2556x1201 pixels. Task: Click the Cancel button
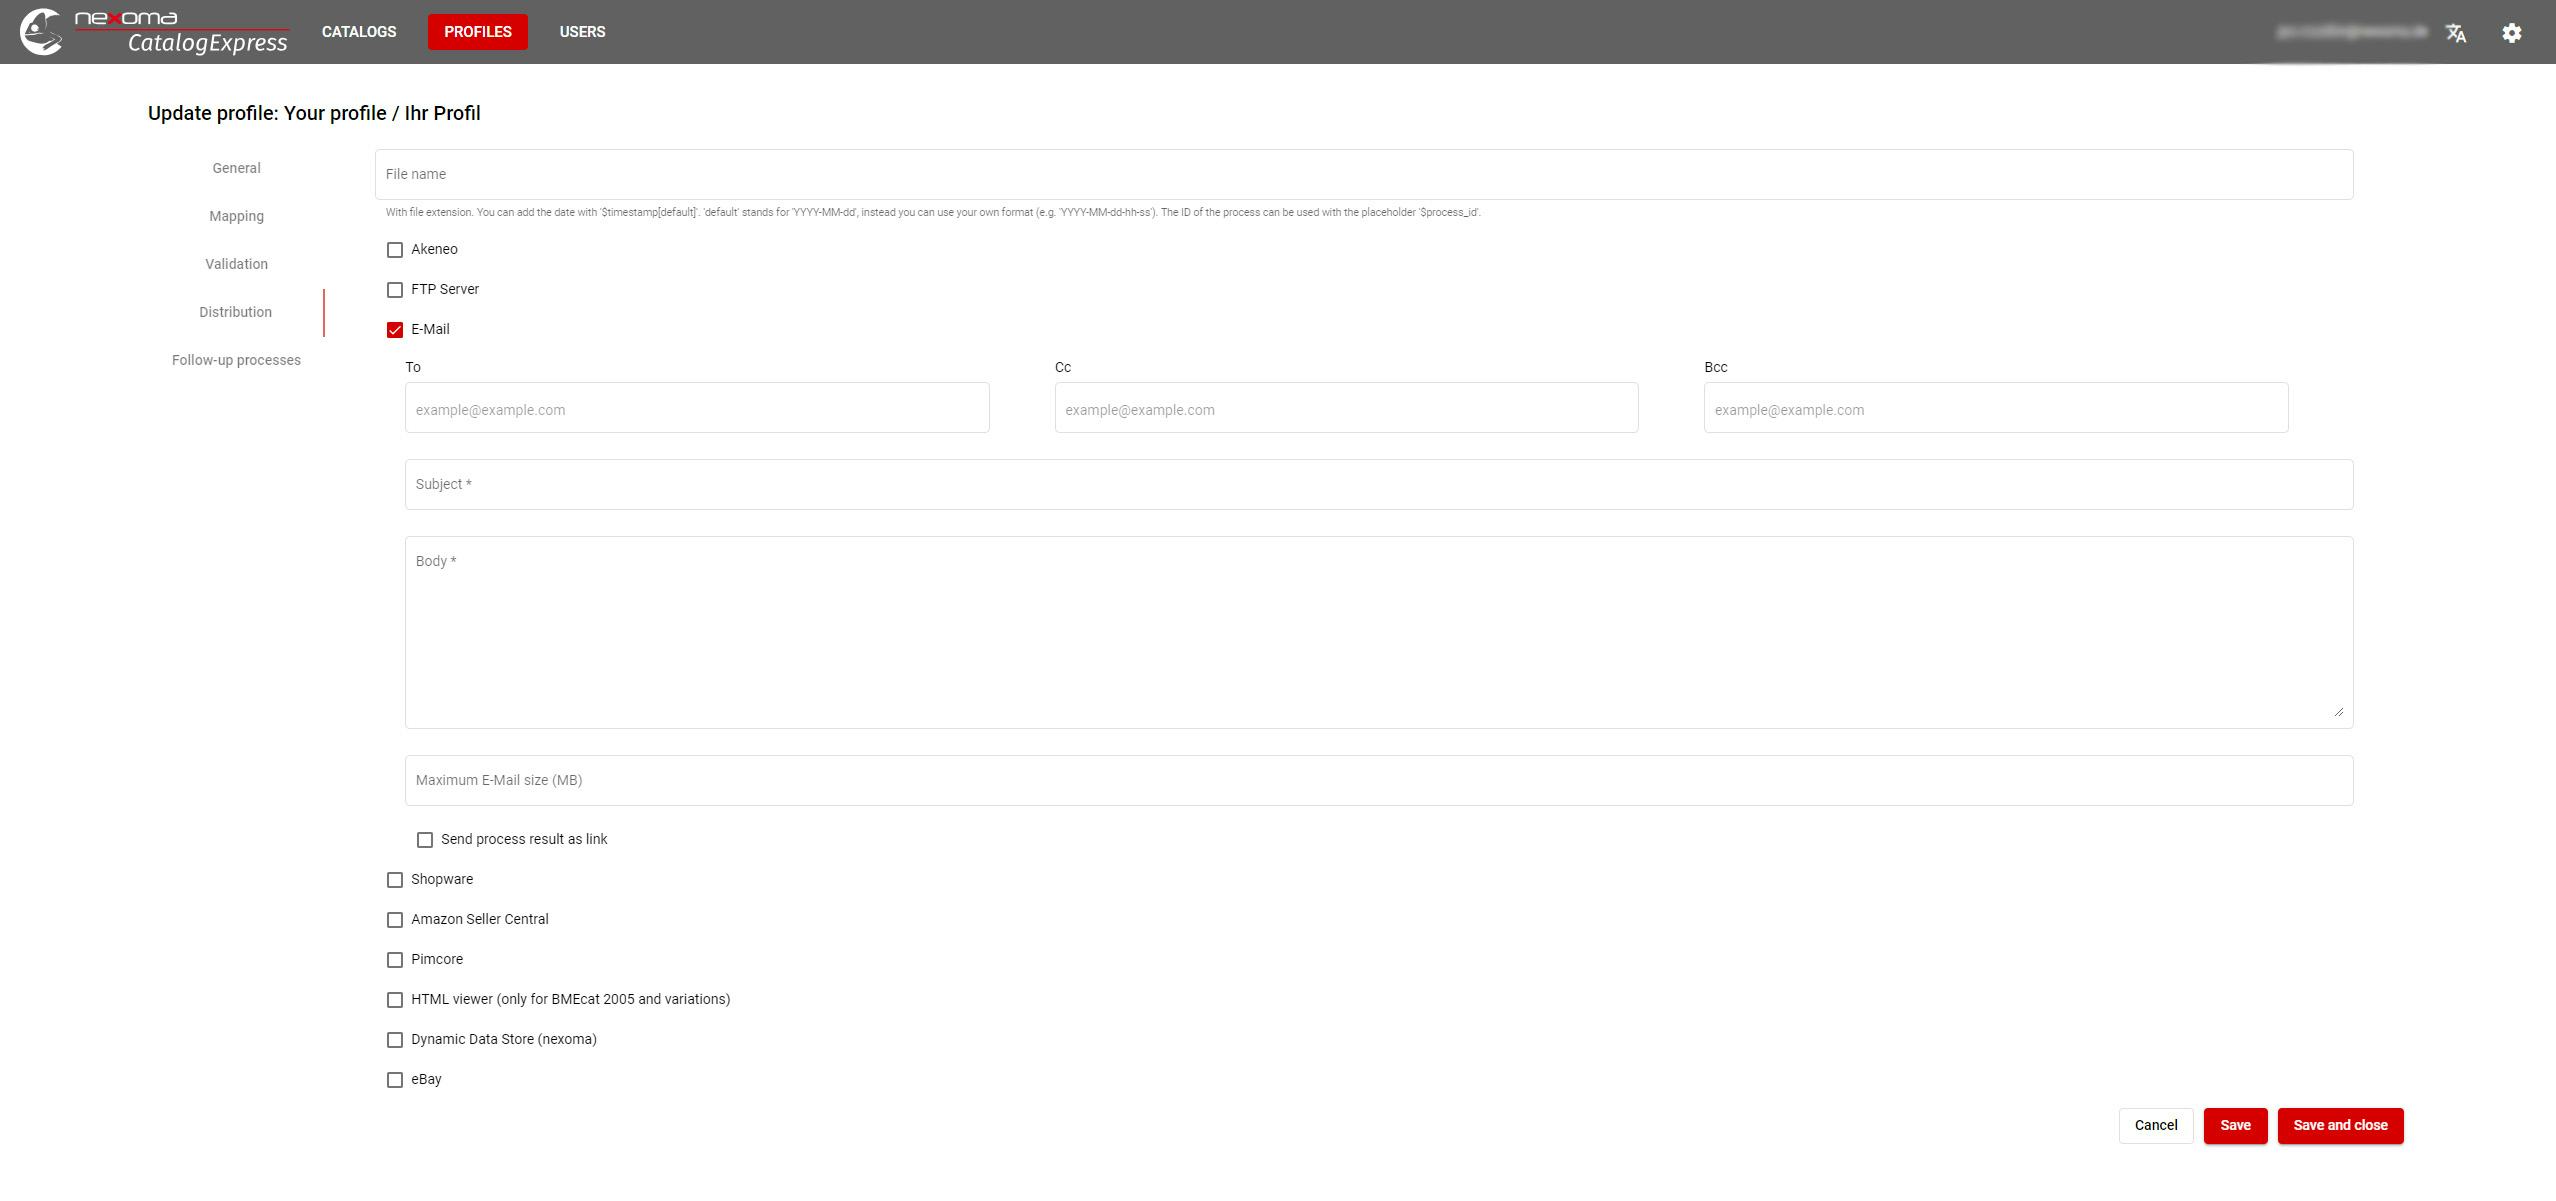2155,1125
